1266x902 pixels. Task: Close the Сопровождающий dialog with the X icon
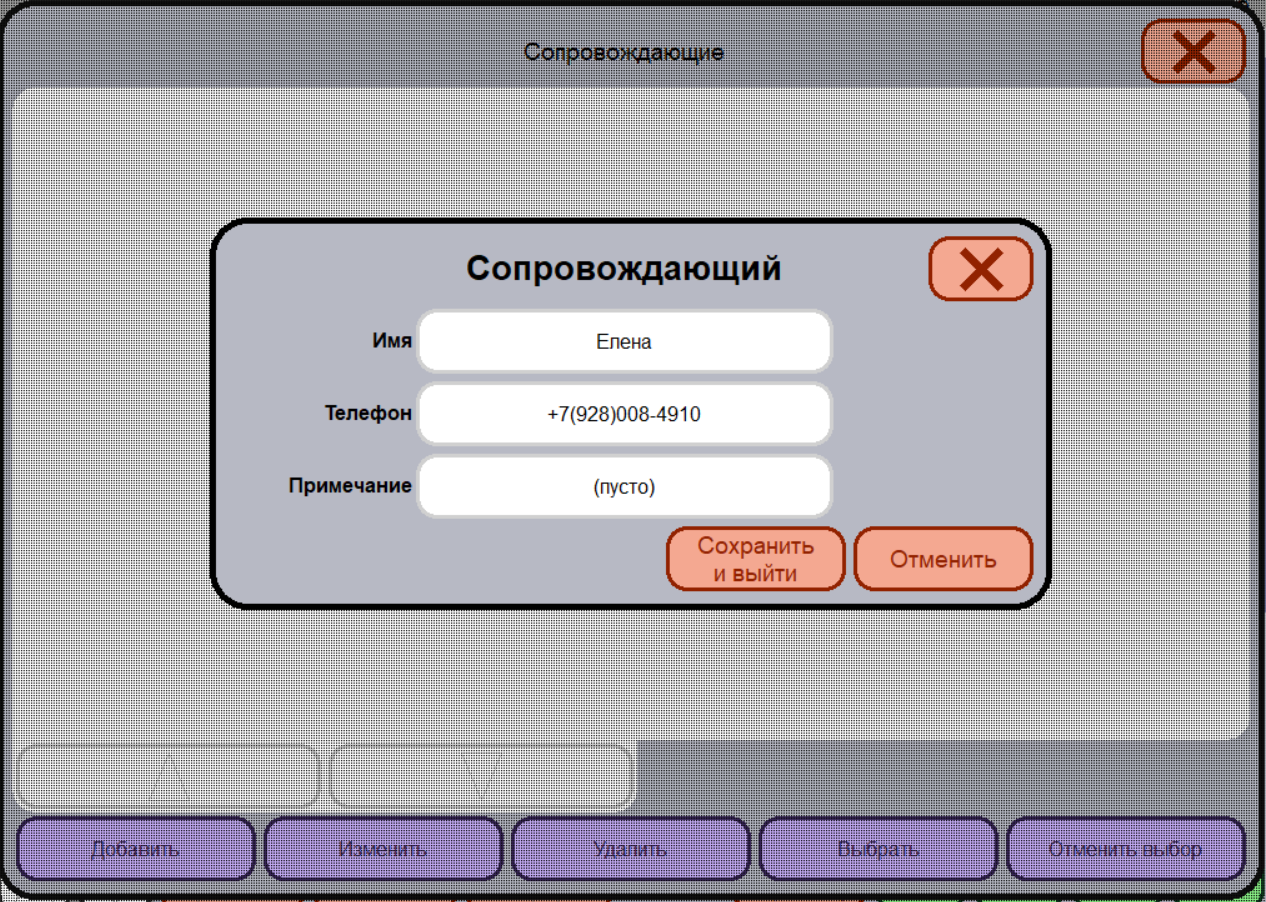980,269
